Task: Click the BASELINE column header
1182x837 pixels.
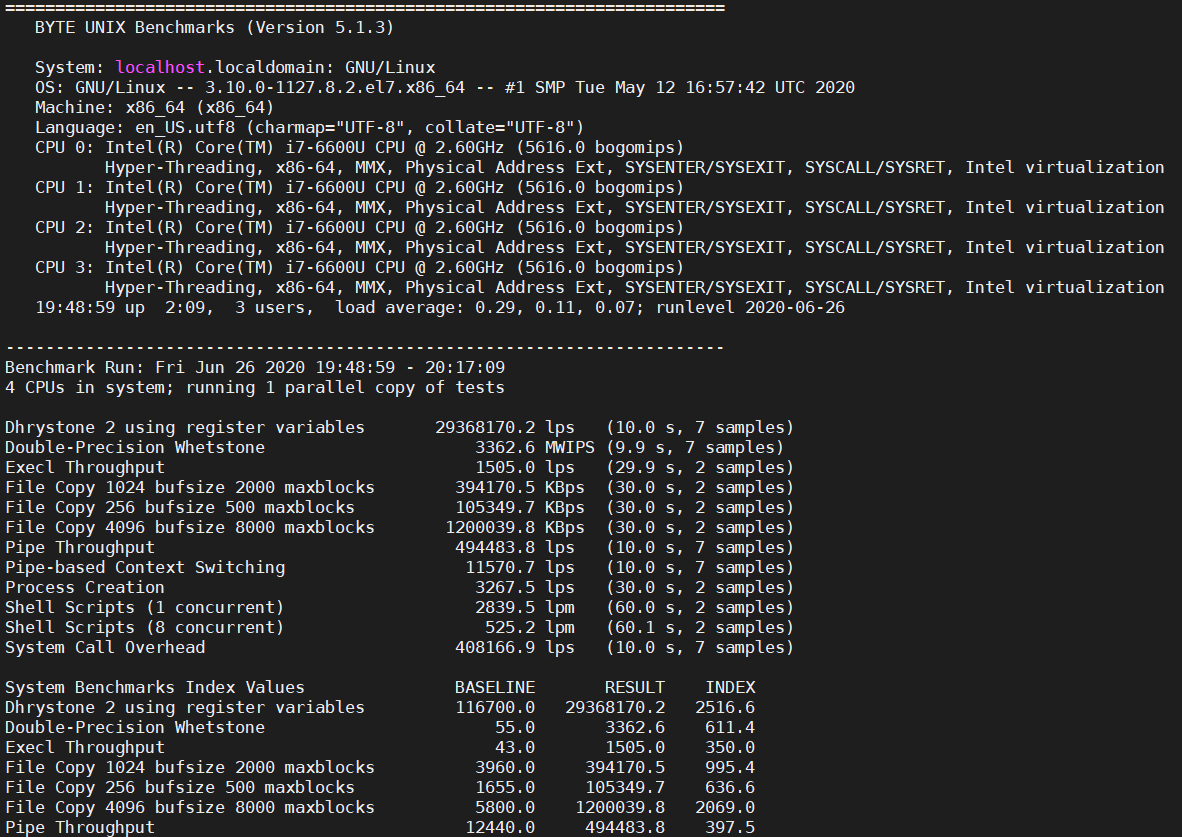Action: (x=494, y=687)
